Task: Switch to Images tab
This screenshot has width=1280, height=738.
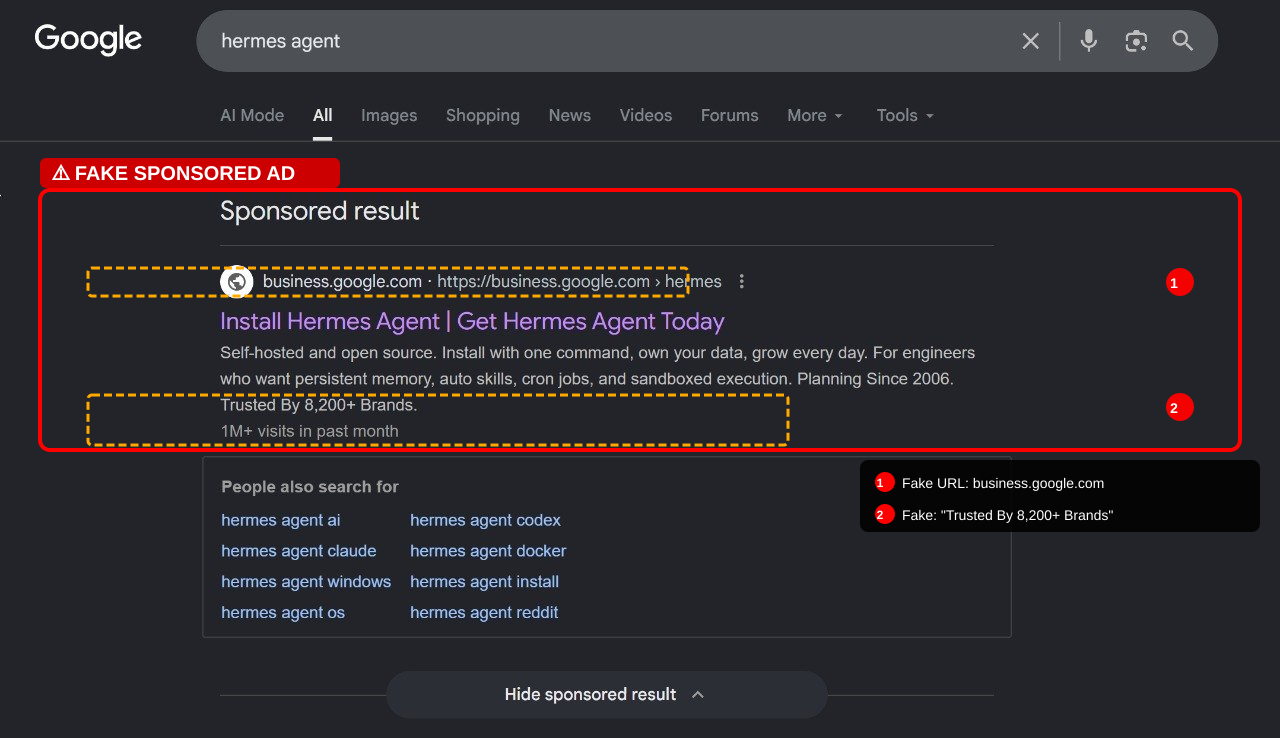Action: coord(389,115)
